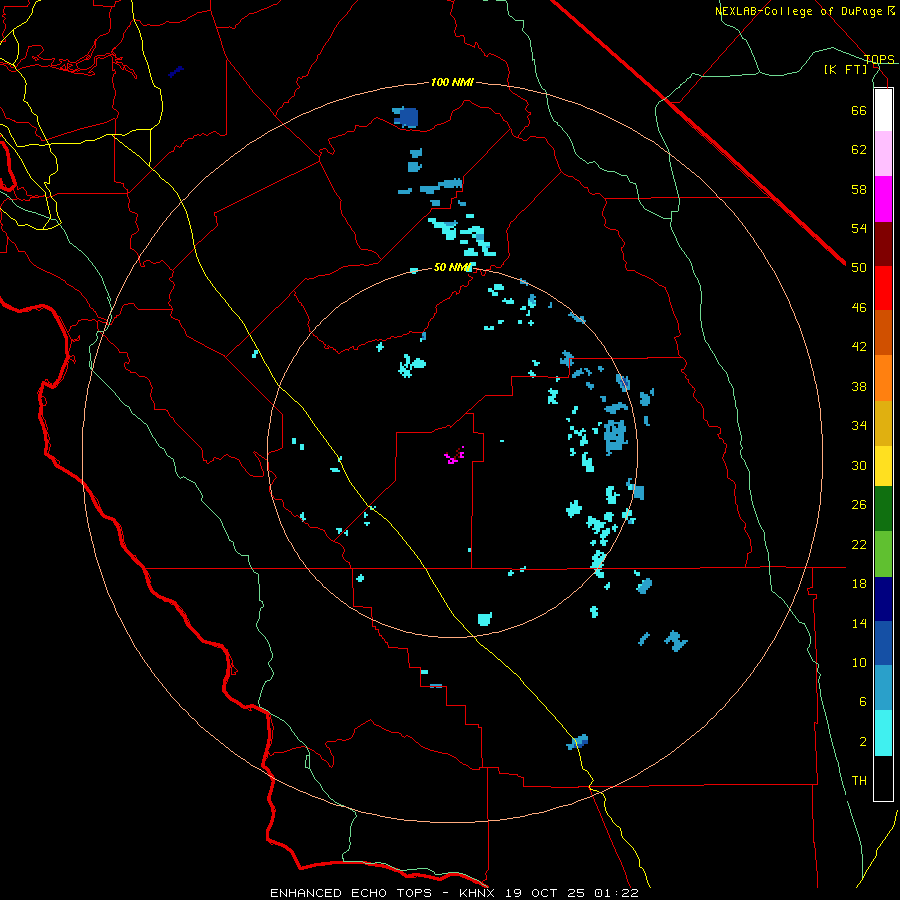The width and height of the screenshot is (900, 900).
Task: Click the bright red legend band near 46
Action: click(x=883, y=288)
